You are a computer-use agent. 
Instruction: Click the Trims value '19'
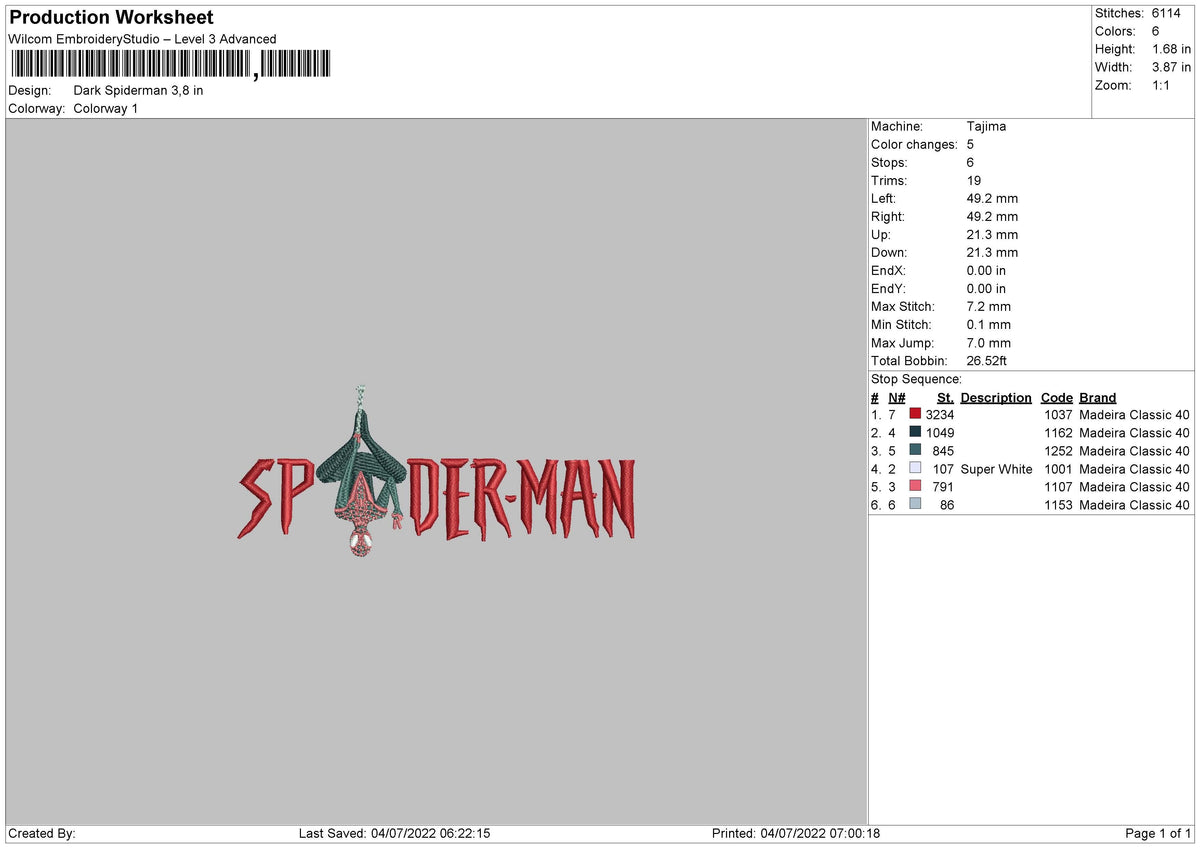click(974, 180)
